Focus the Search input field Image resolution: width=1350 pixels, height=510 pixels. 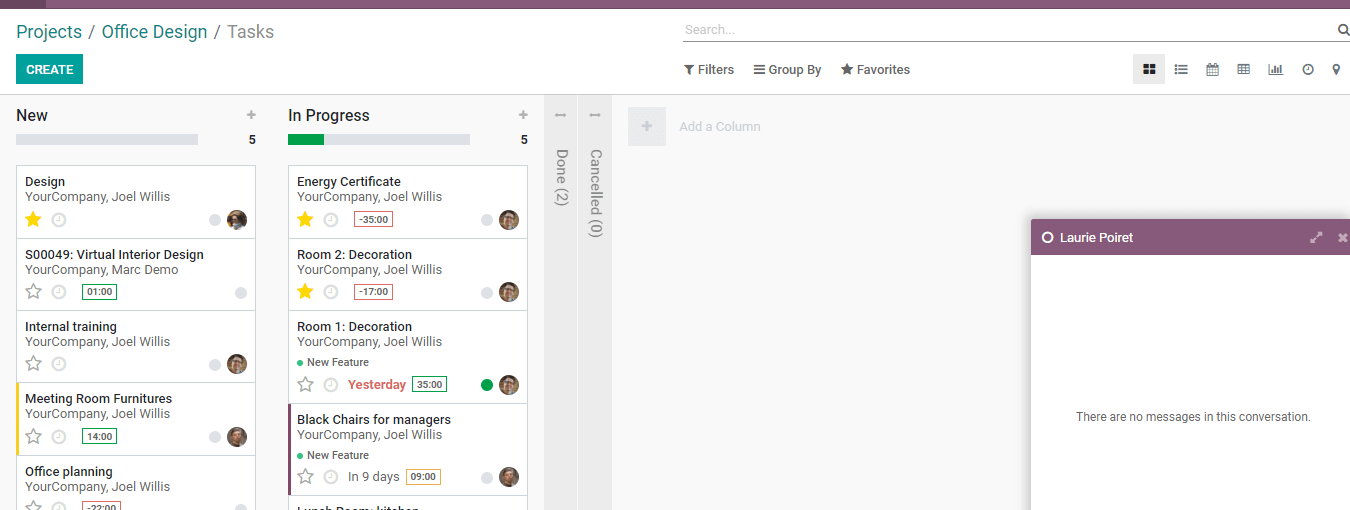(x=1009, y=30)
